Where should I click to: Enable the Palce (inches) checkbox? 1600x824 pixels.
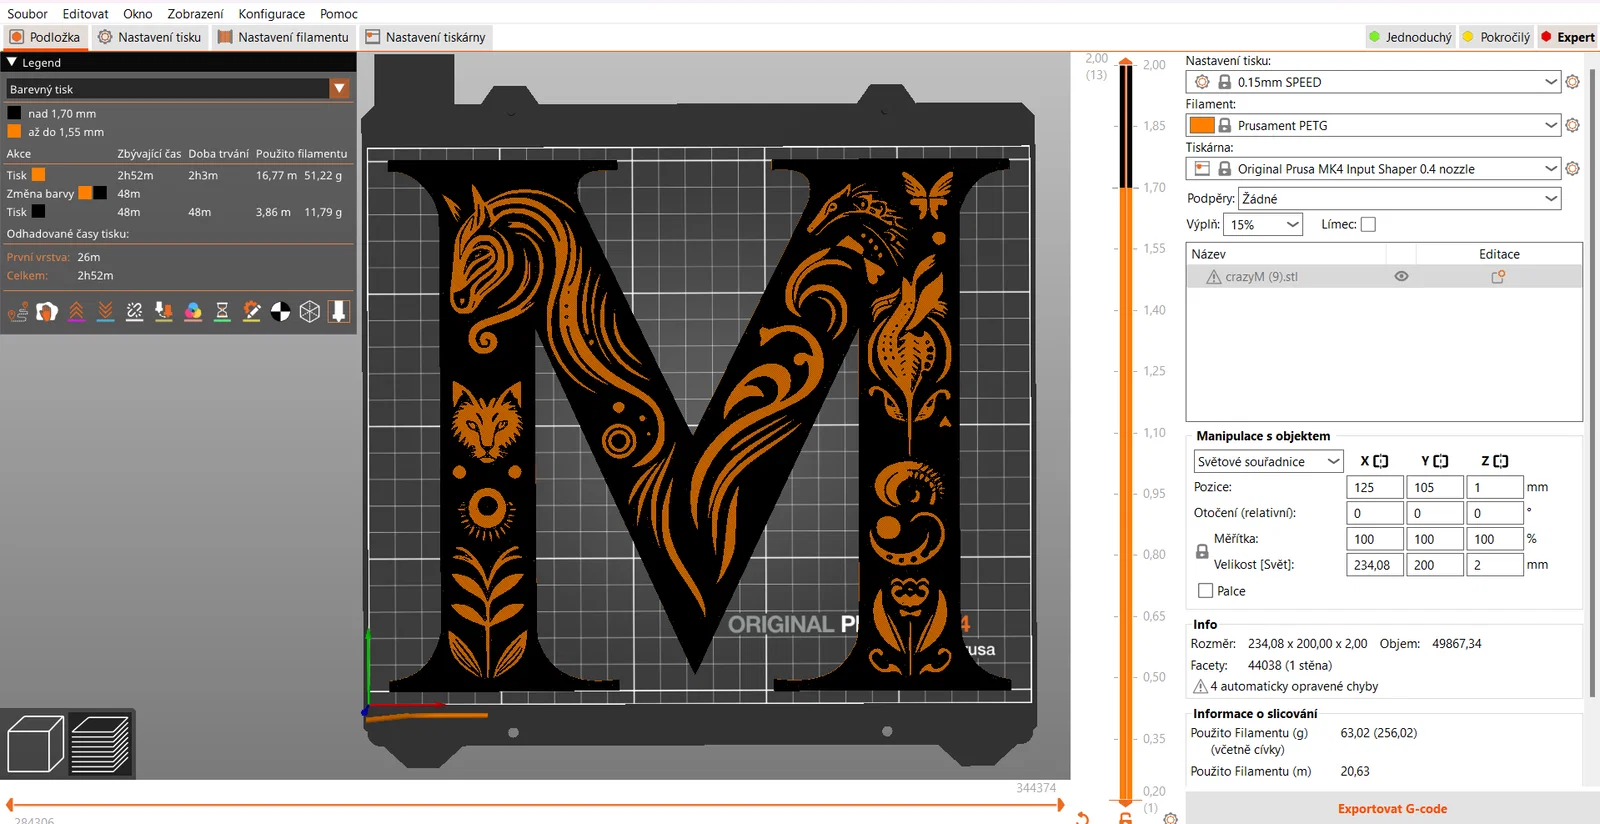(1205, 591)
